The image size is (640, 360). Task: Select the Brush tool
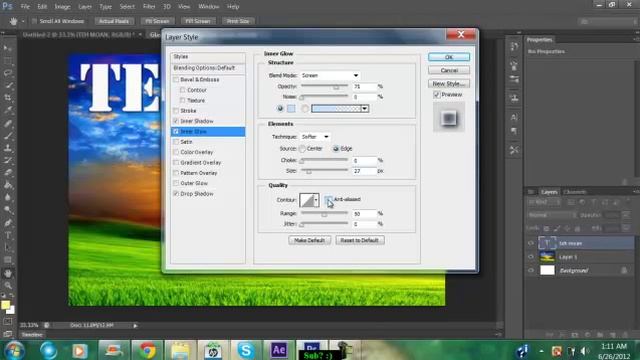8,135
